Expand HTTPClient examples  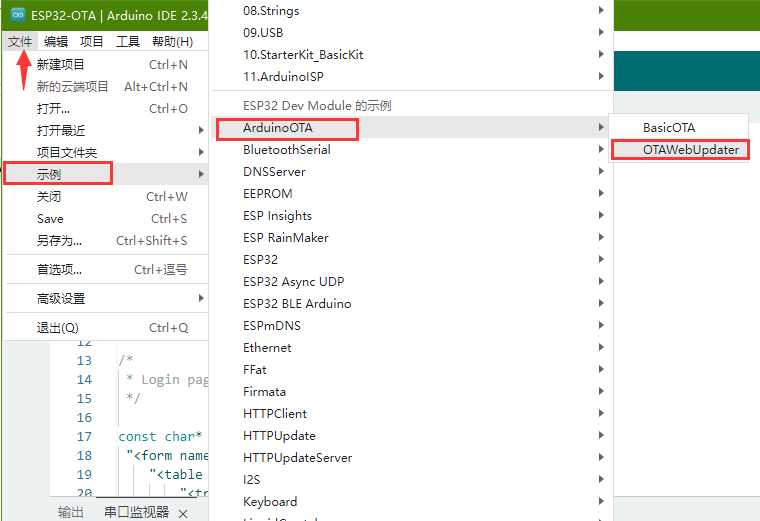[411, 413]
